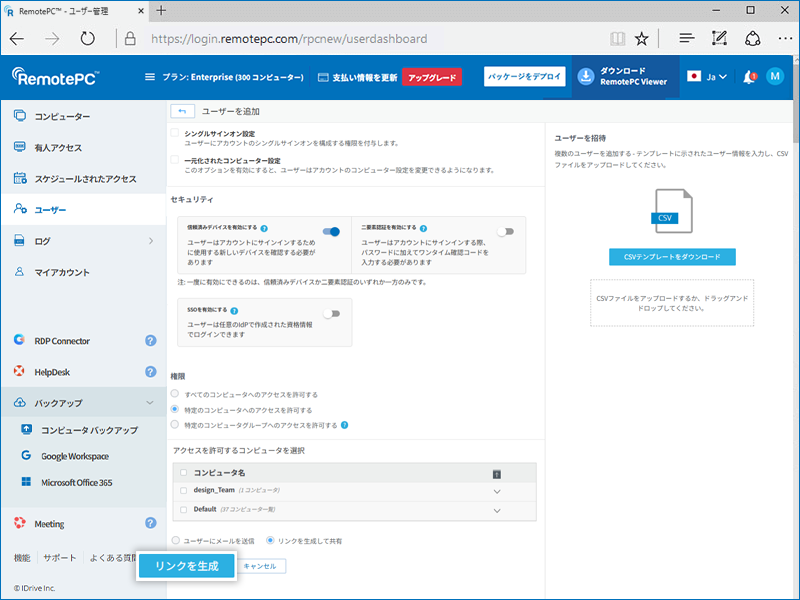Open browser share icon
800x600 pixels.
coord(753,38)
